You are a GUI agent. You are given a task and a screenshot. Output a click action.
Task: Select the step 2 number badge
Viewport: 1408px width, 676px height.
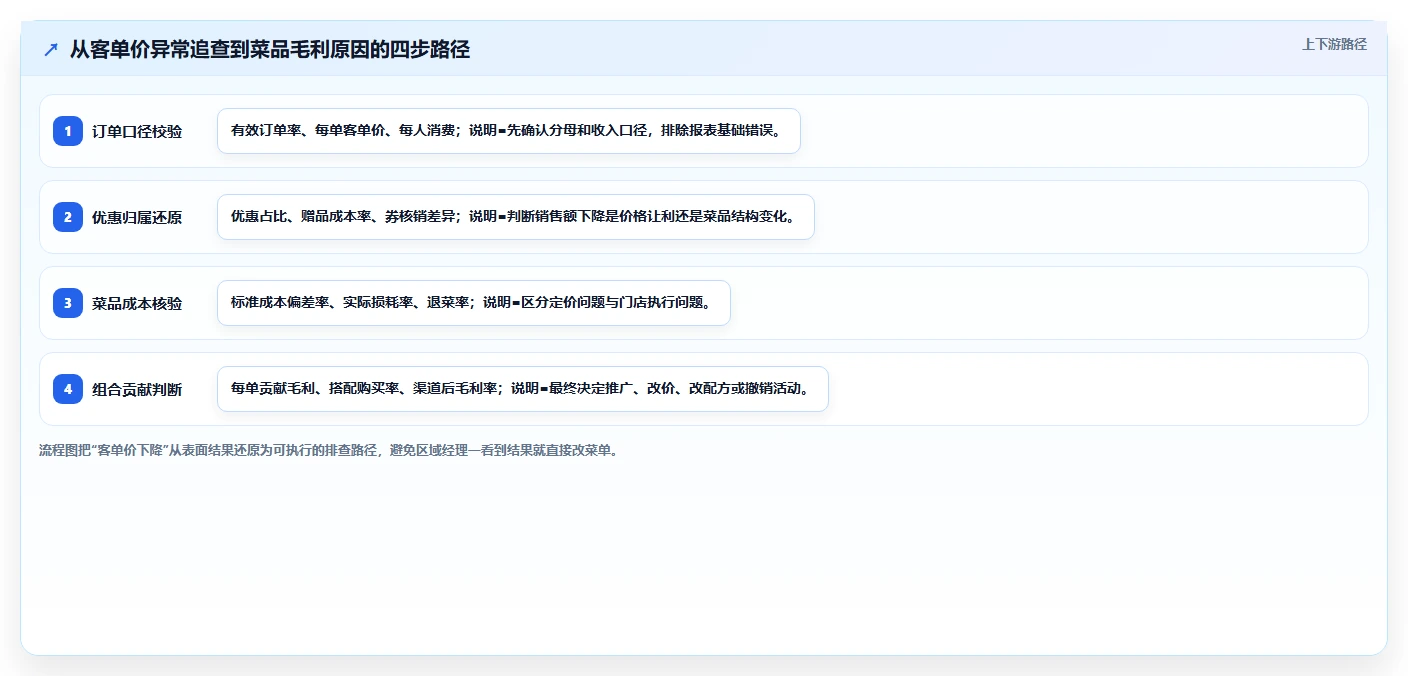tap(68, 217)
